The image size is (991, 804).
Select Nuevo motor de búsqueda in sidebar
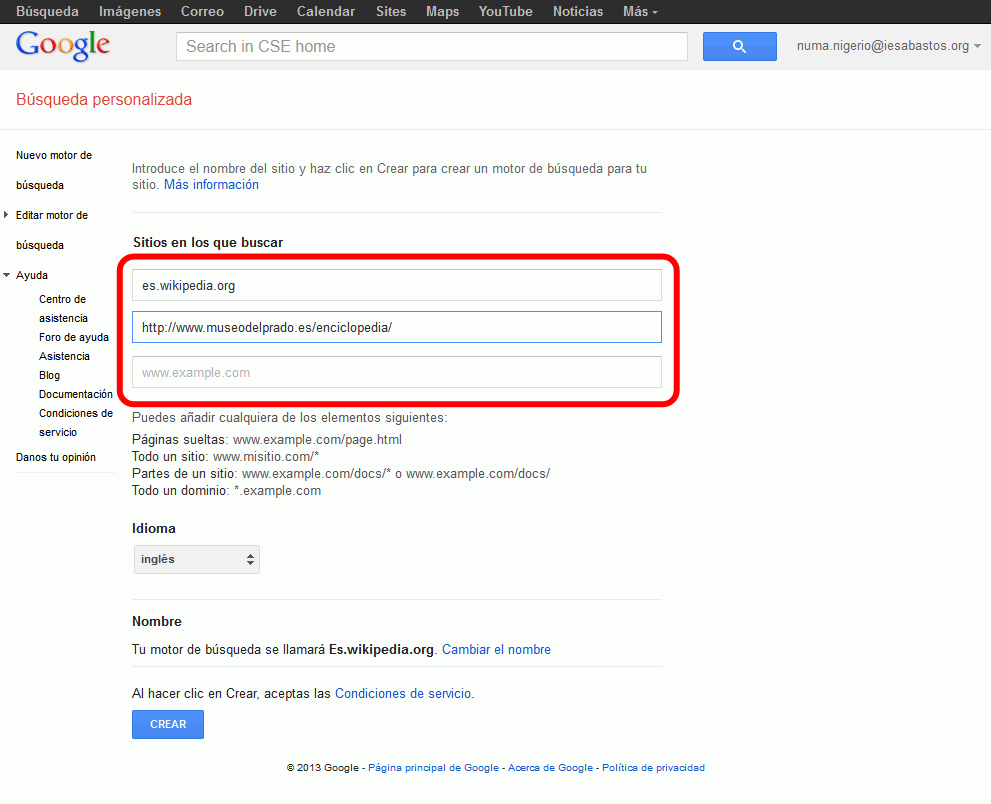[54, 170]
